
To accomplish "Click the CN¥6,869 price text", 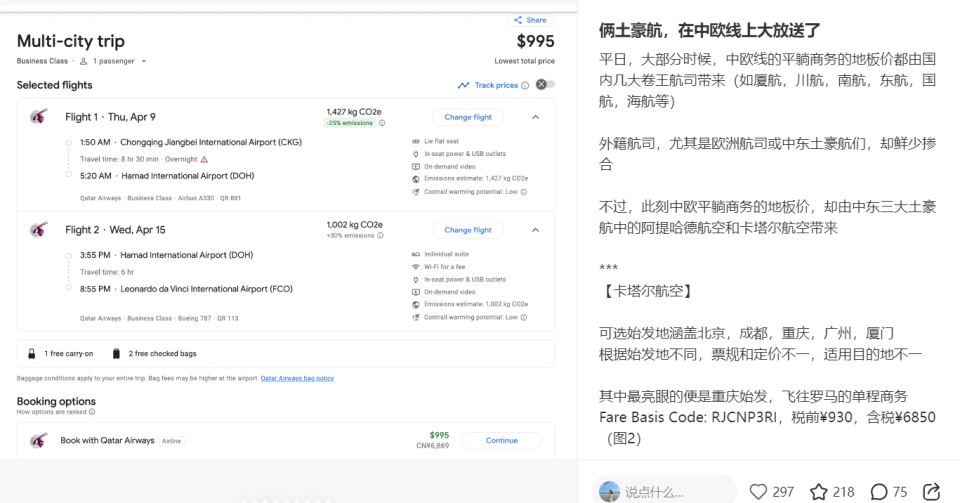I will point(432,446).
